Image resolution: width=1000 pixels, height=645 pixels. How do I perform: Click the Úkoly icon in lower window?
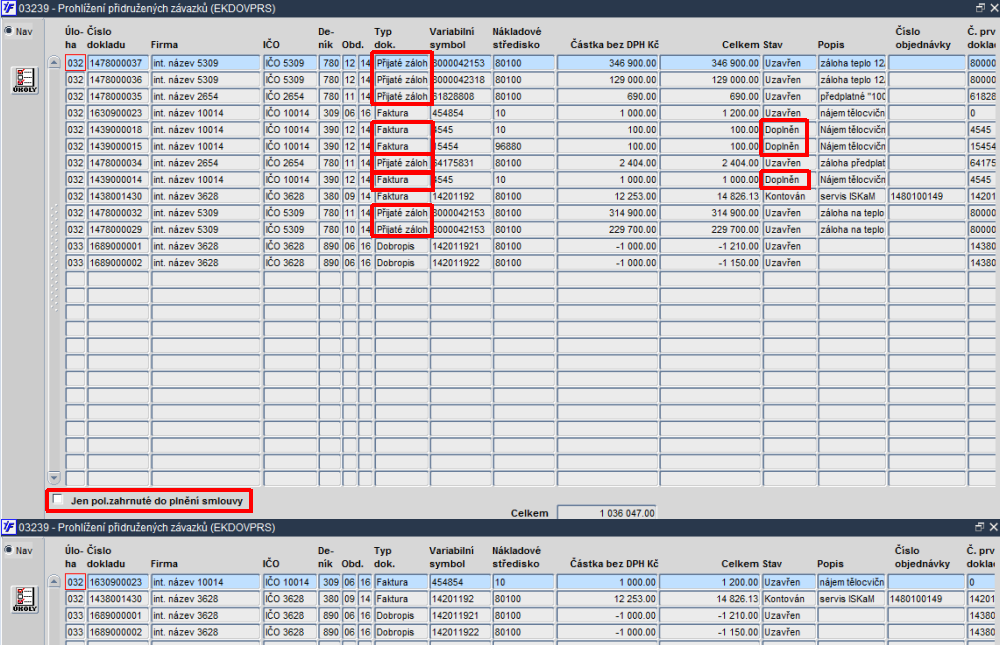point(25,600)
